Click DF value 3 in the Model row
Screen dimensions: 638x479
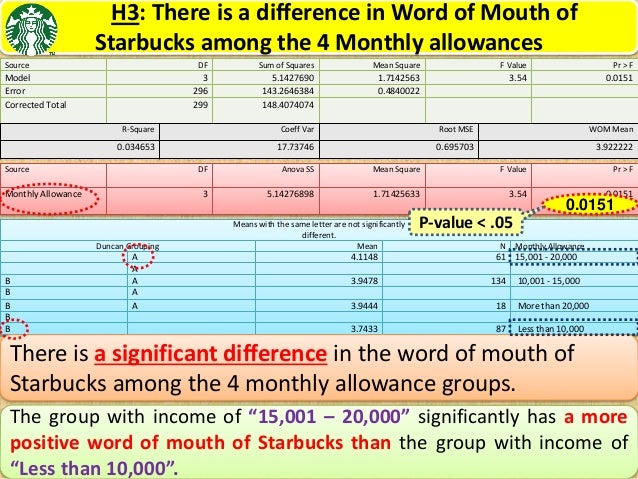[x=205, y=78]
